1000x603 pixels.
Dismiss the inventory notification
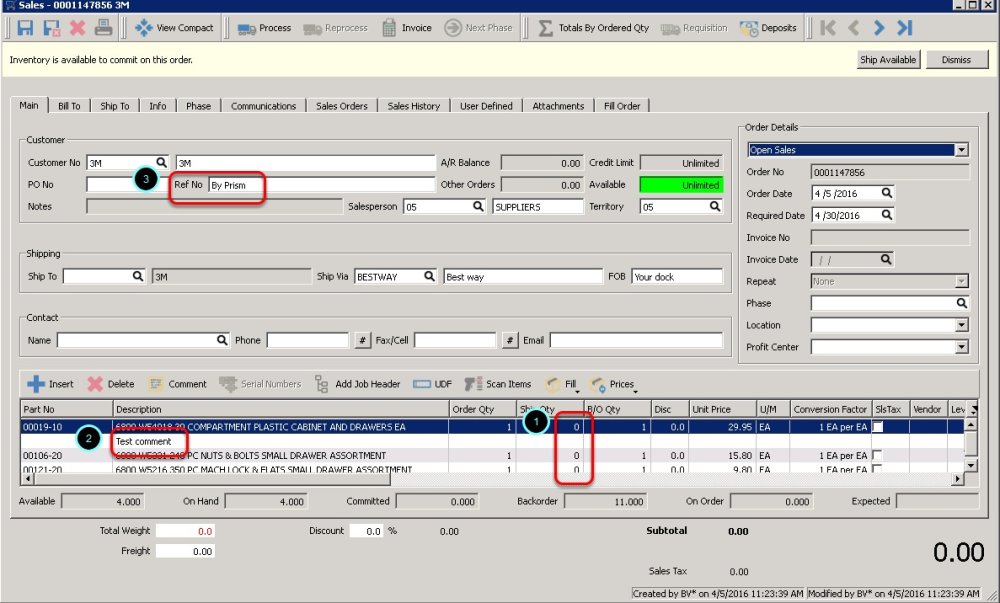pos(956,60)
